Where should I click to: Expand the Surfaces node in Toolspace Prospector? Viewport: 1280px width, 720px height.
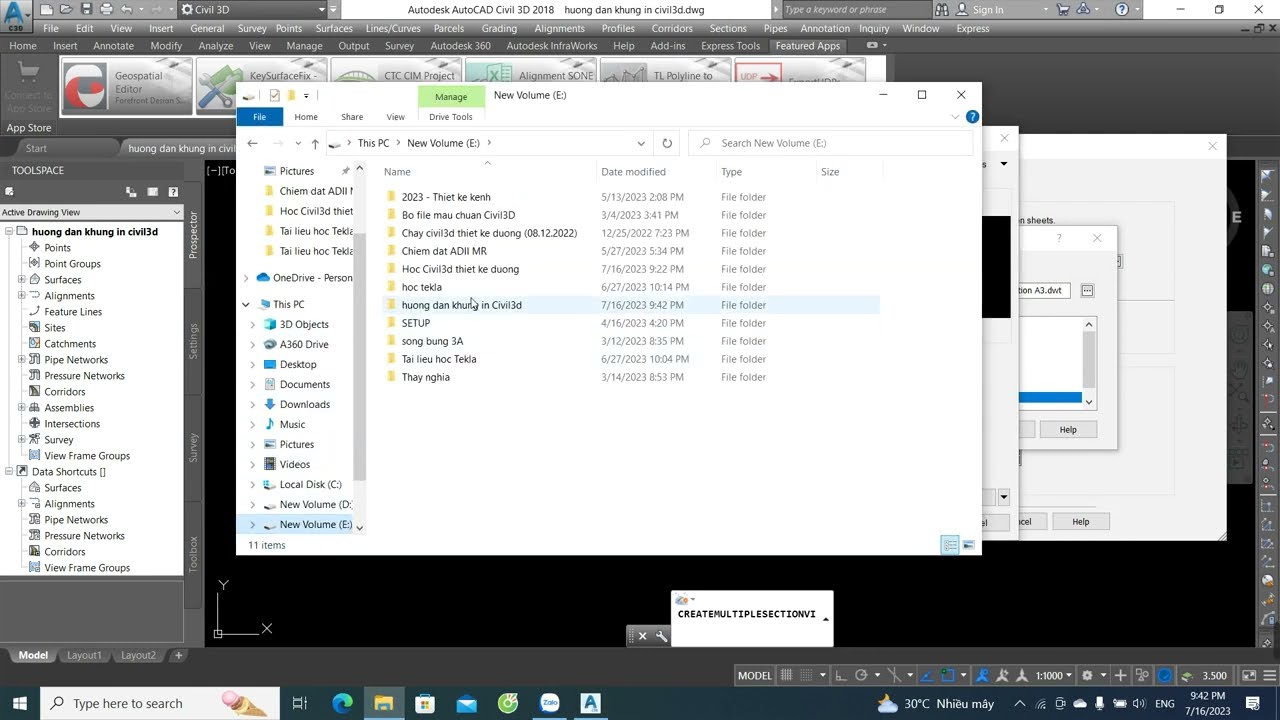click(x=22, y=280)
